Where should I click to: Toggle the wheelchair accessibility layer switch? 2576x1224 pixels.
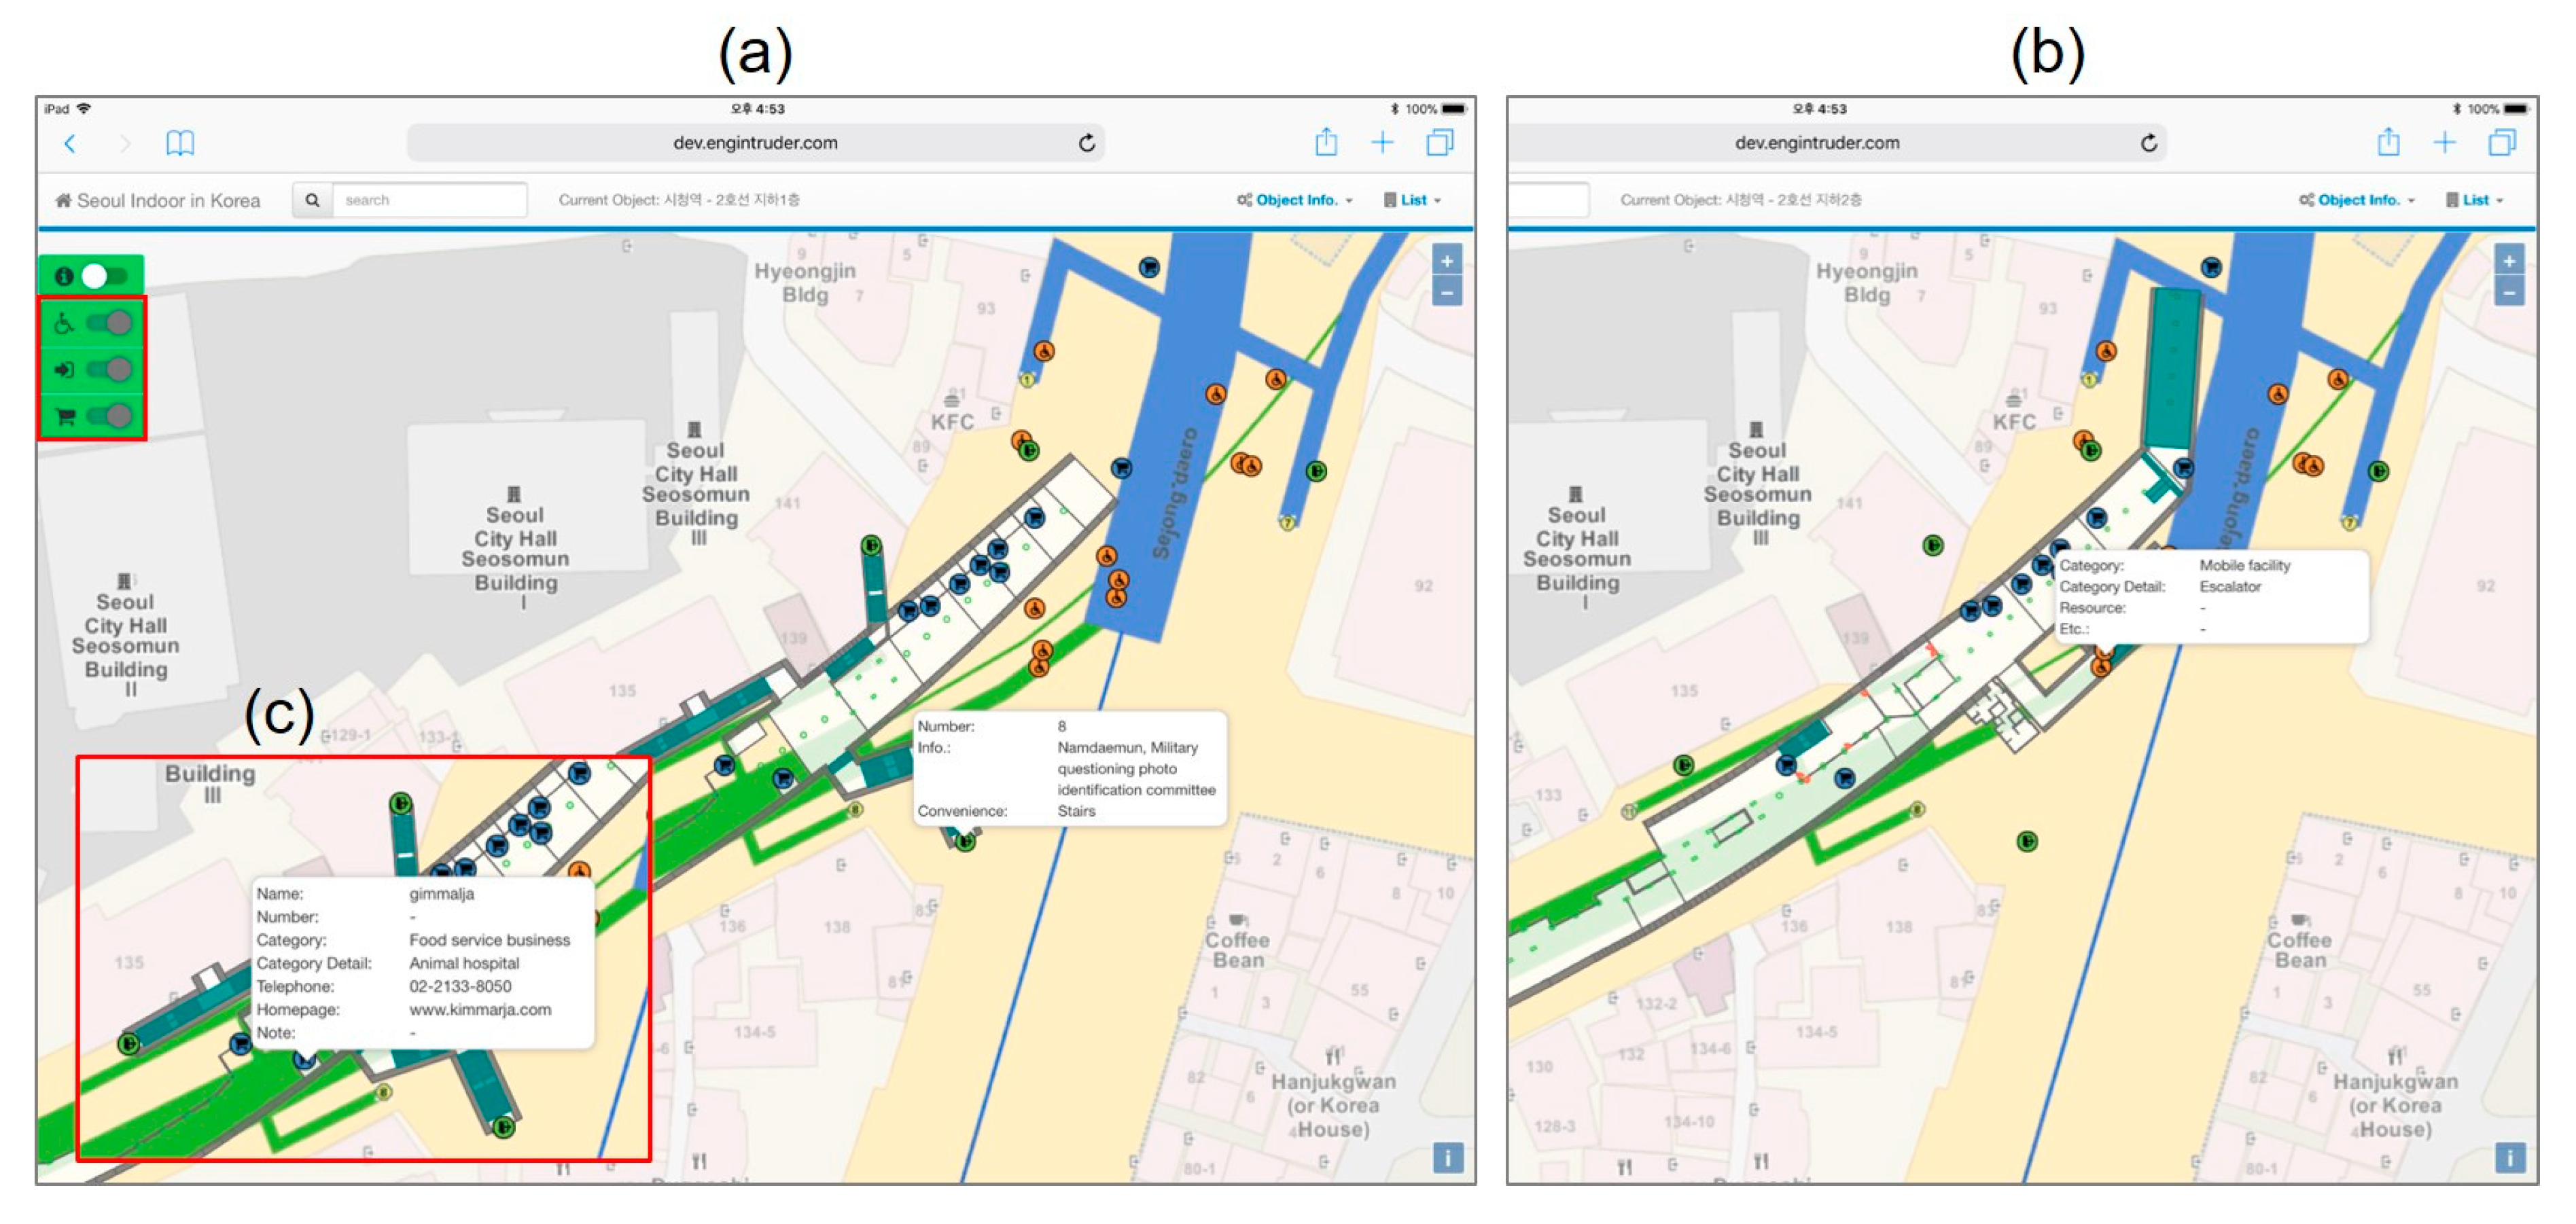coord(108,323)
